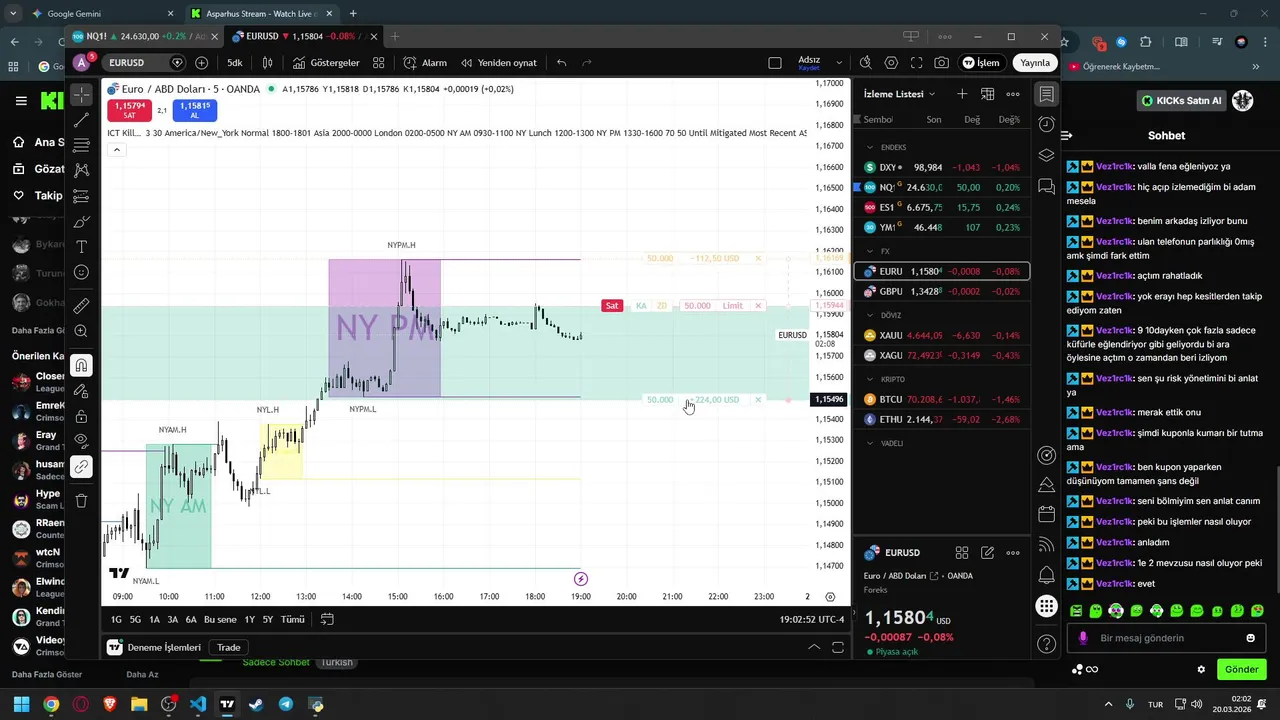
Task: Open the Fibonacci retracement tools
Action: (x=82, y=146)
